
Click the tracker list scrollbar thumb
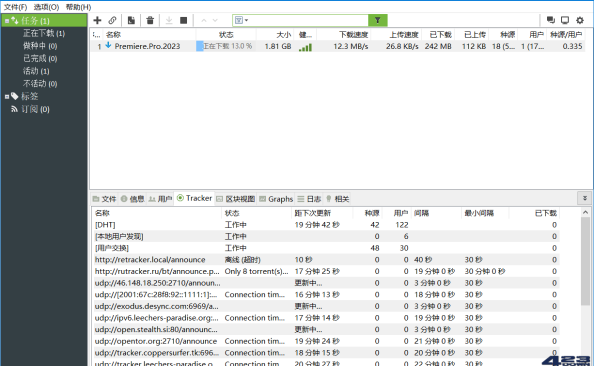[585, 261]
